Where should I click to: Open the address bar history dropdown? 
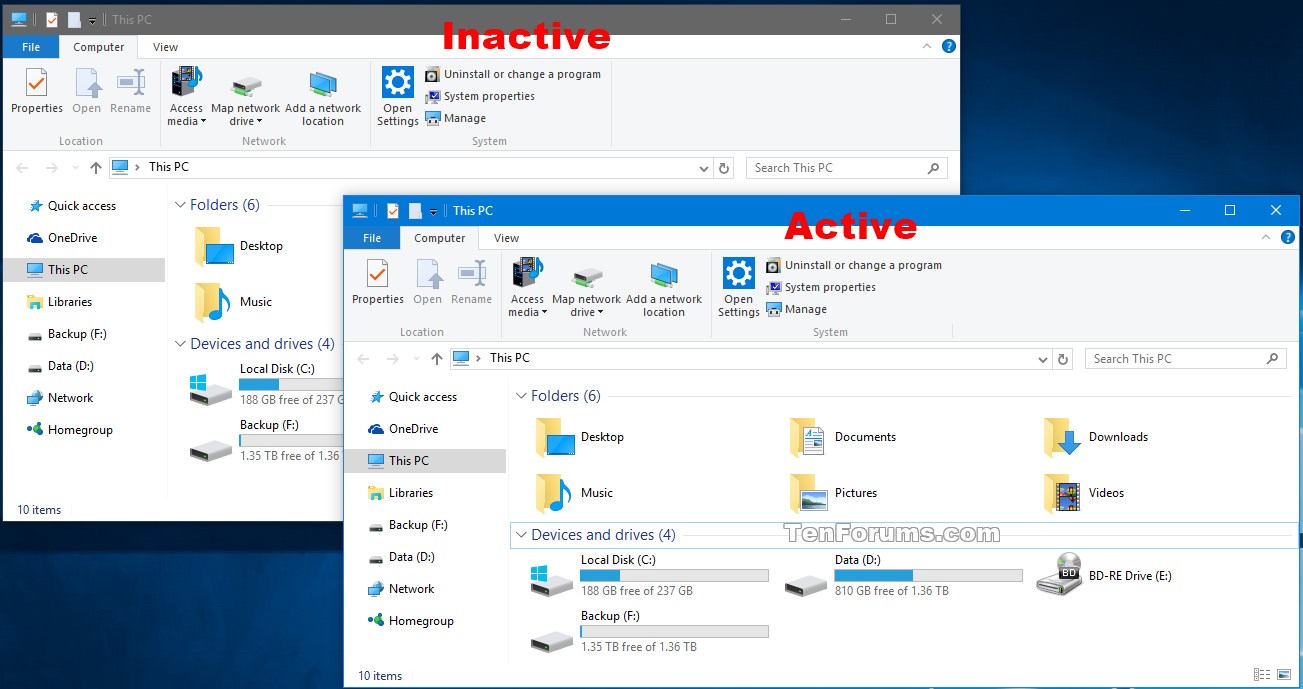point(1043,358)
